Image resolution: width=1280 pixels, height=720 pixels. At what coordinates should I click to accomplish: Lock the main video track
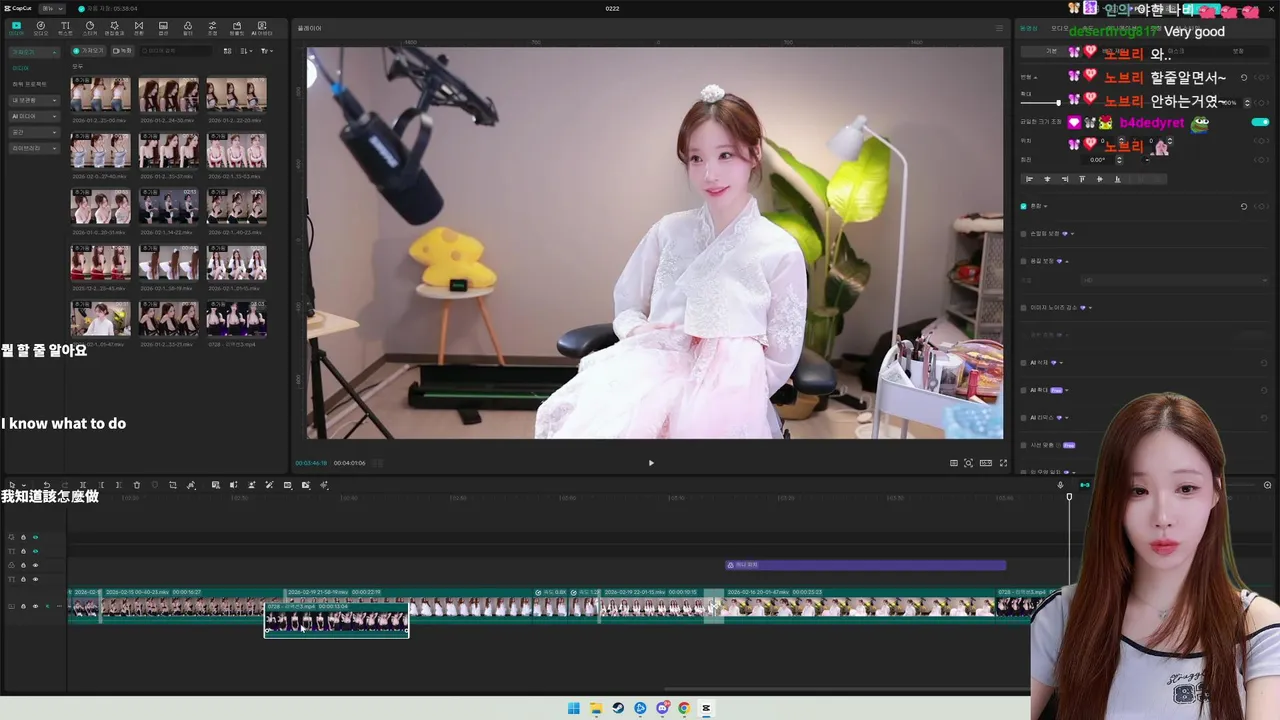point(23,606)
